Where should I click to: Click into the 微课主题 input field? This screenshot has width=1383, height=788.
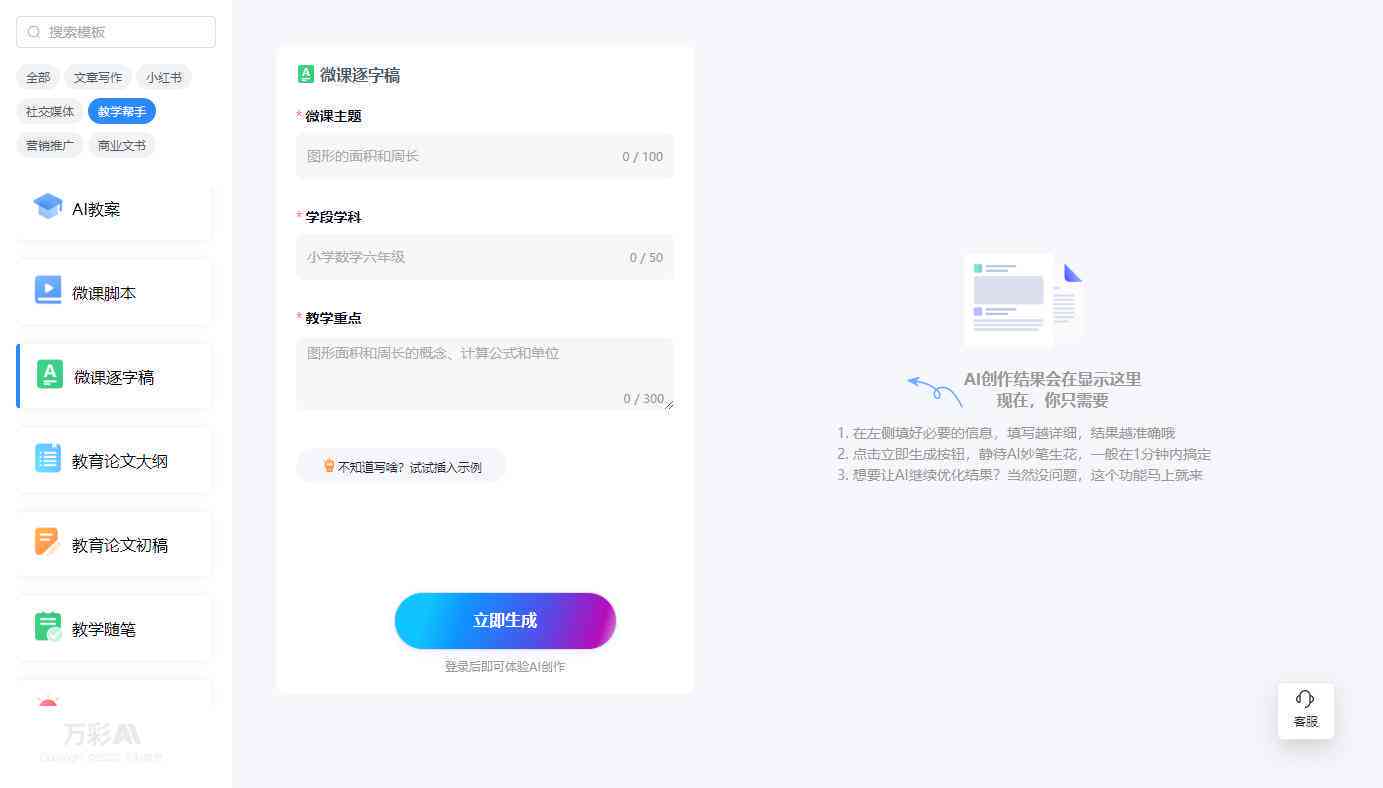[x=485, y=156]
